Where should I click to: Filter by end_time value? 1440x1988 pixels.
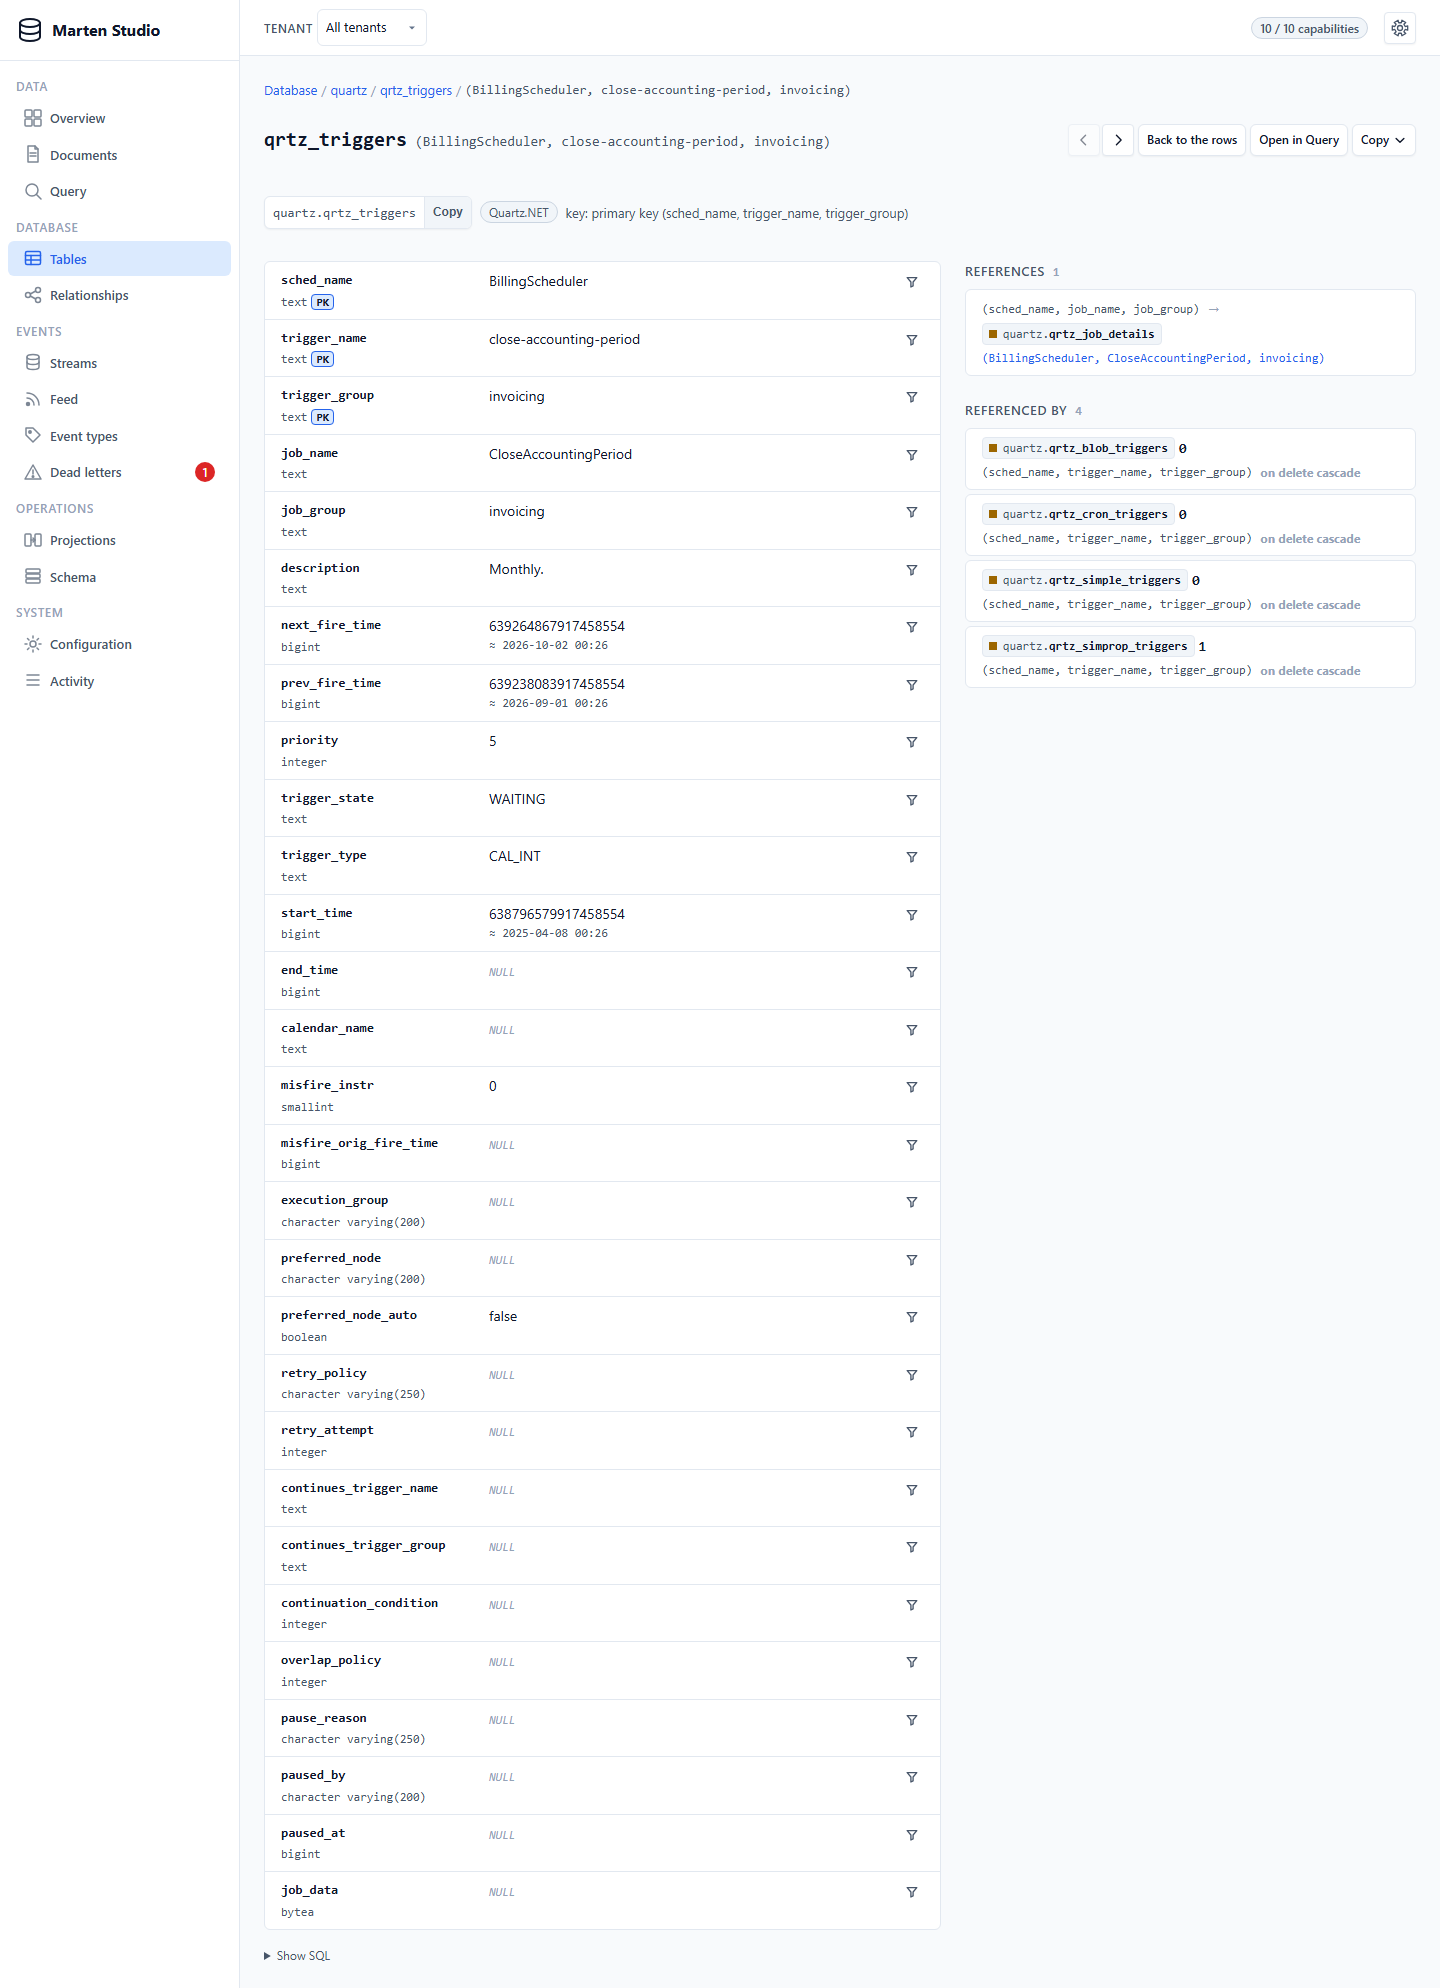click(912, 972)
